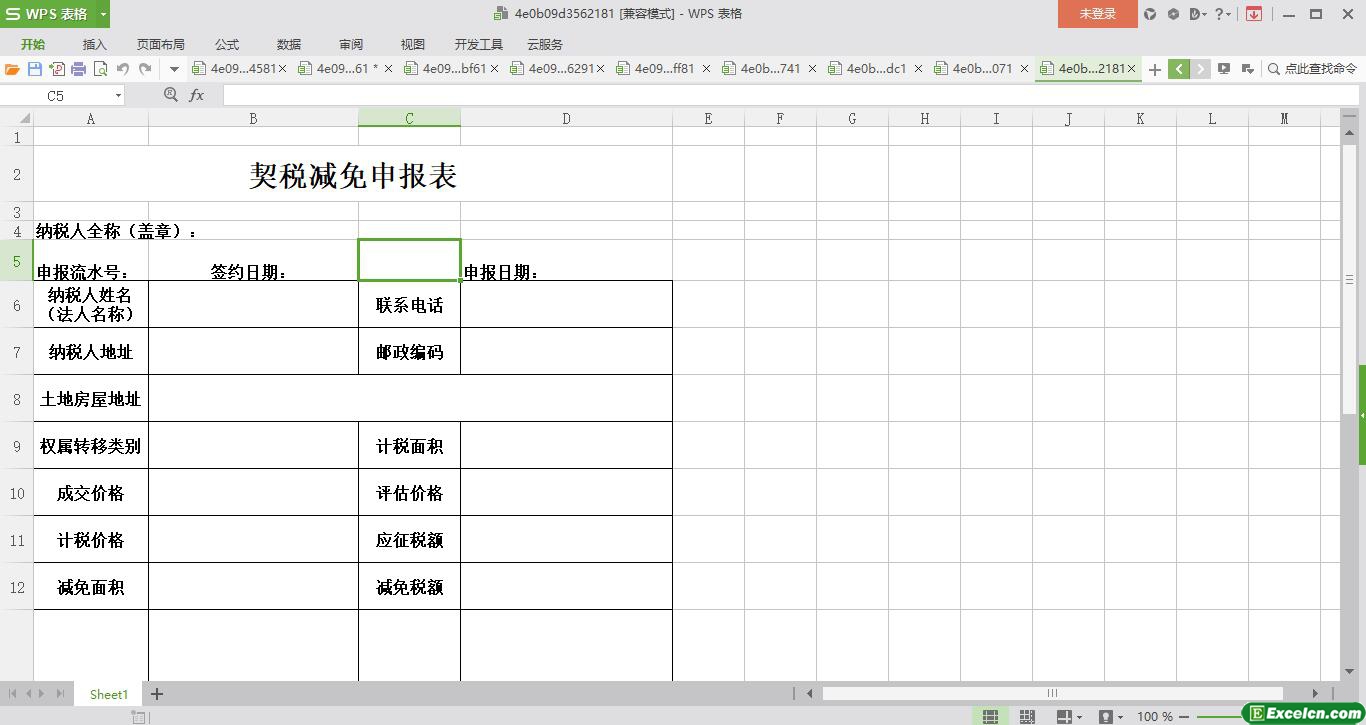
Task: Expand the quick access toolbar dropdown
Action: tap(174, 69)
